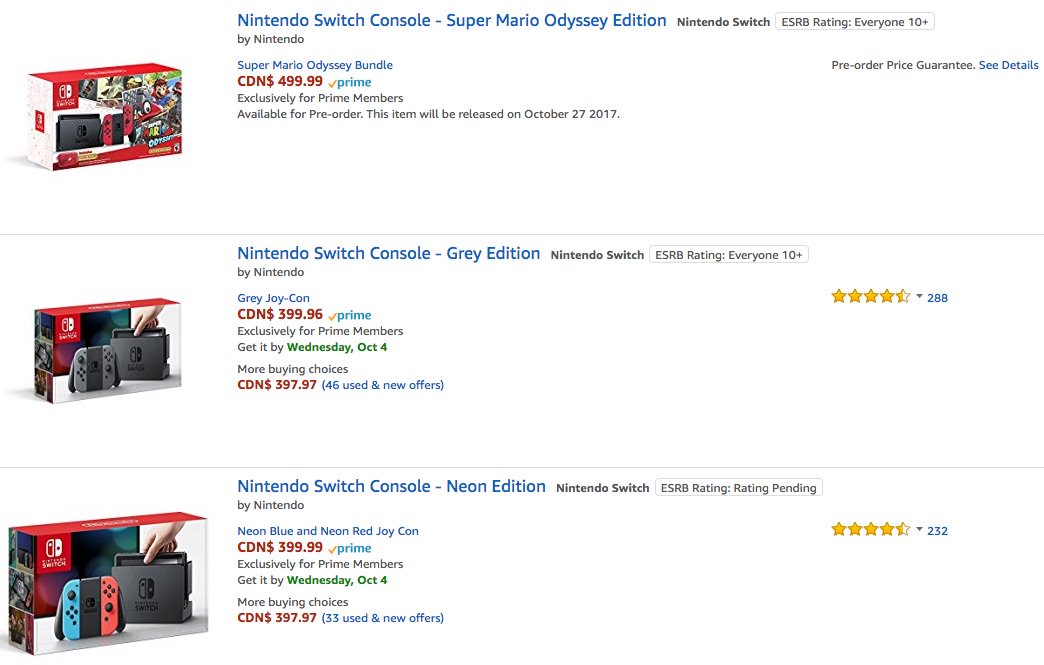Click the Grey Edition star rating icons
This screenshot has width=1044, height=665.
870,297
